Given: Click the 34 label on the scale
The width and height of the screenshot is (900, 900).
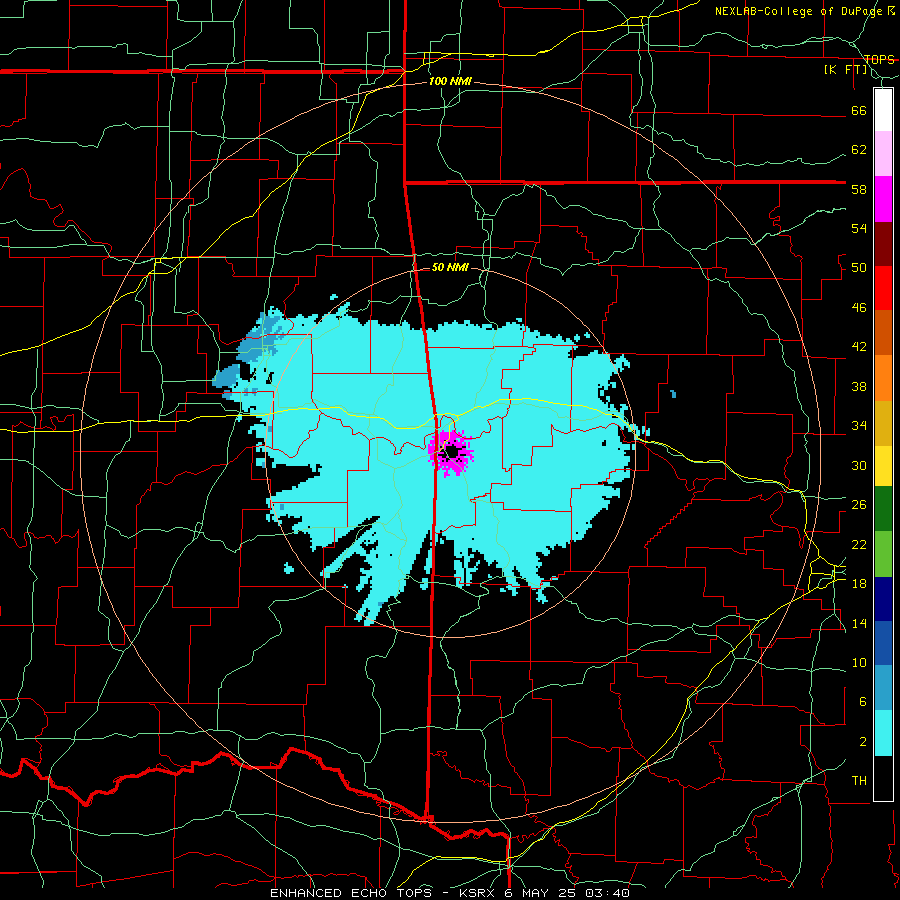Looking at the screenshot, I should (x=859, y=426).
